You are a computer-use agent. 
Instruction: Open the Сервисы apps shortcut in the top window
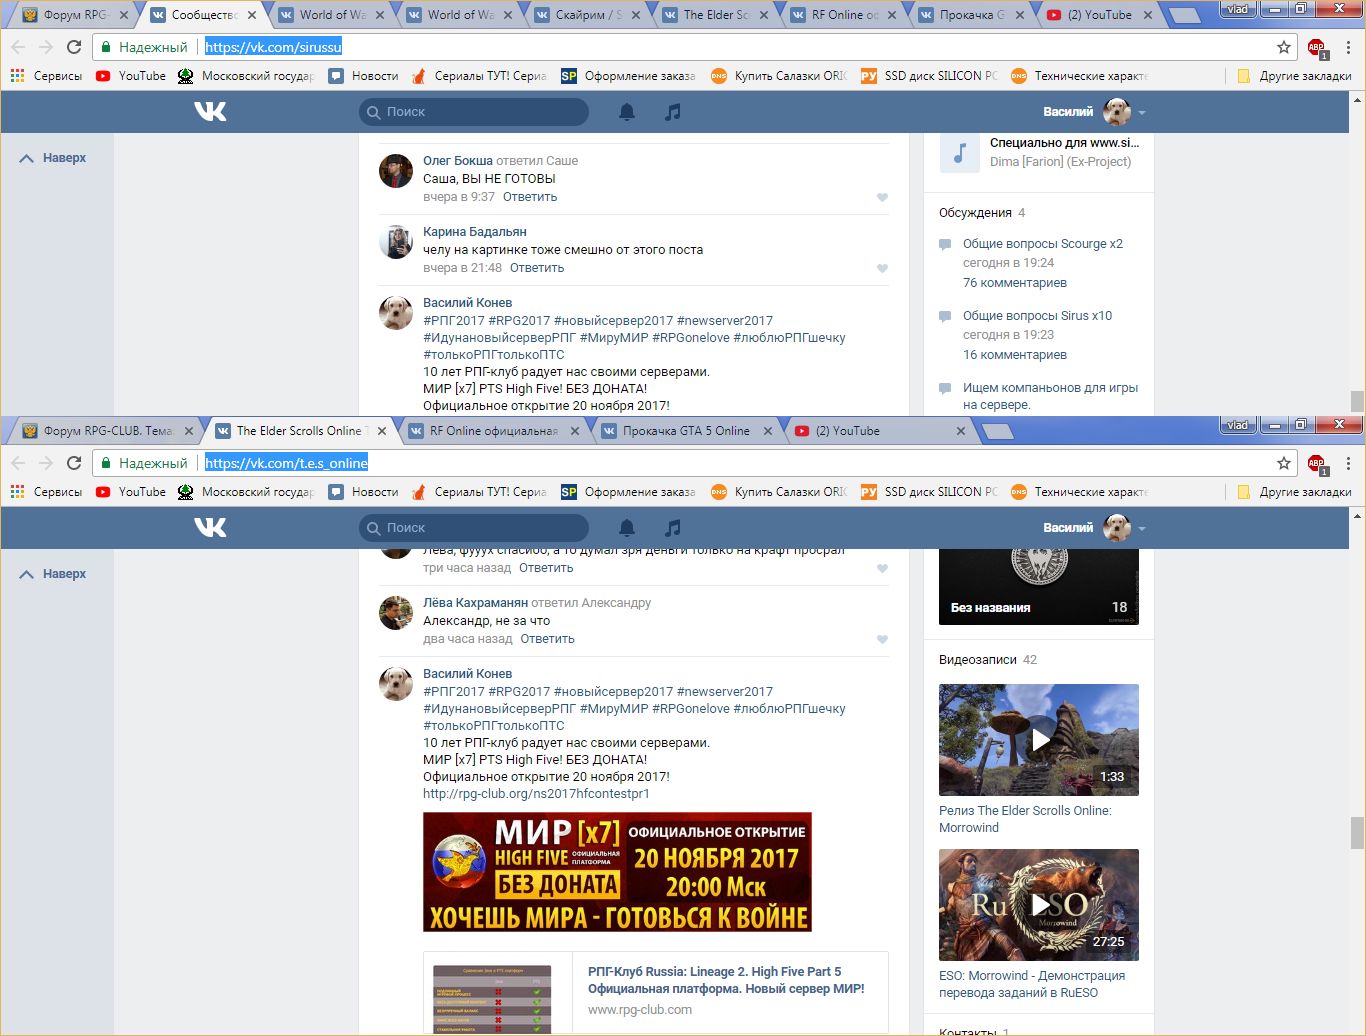[x=46, y=76]
